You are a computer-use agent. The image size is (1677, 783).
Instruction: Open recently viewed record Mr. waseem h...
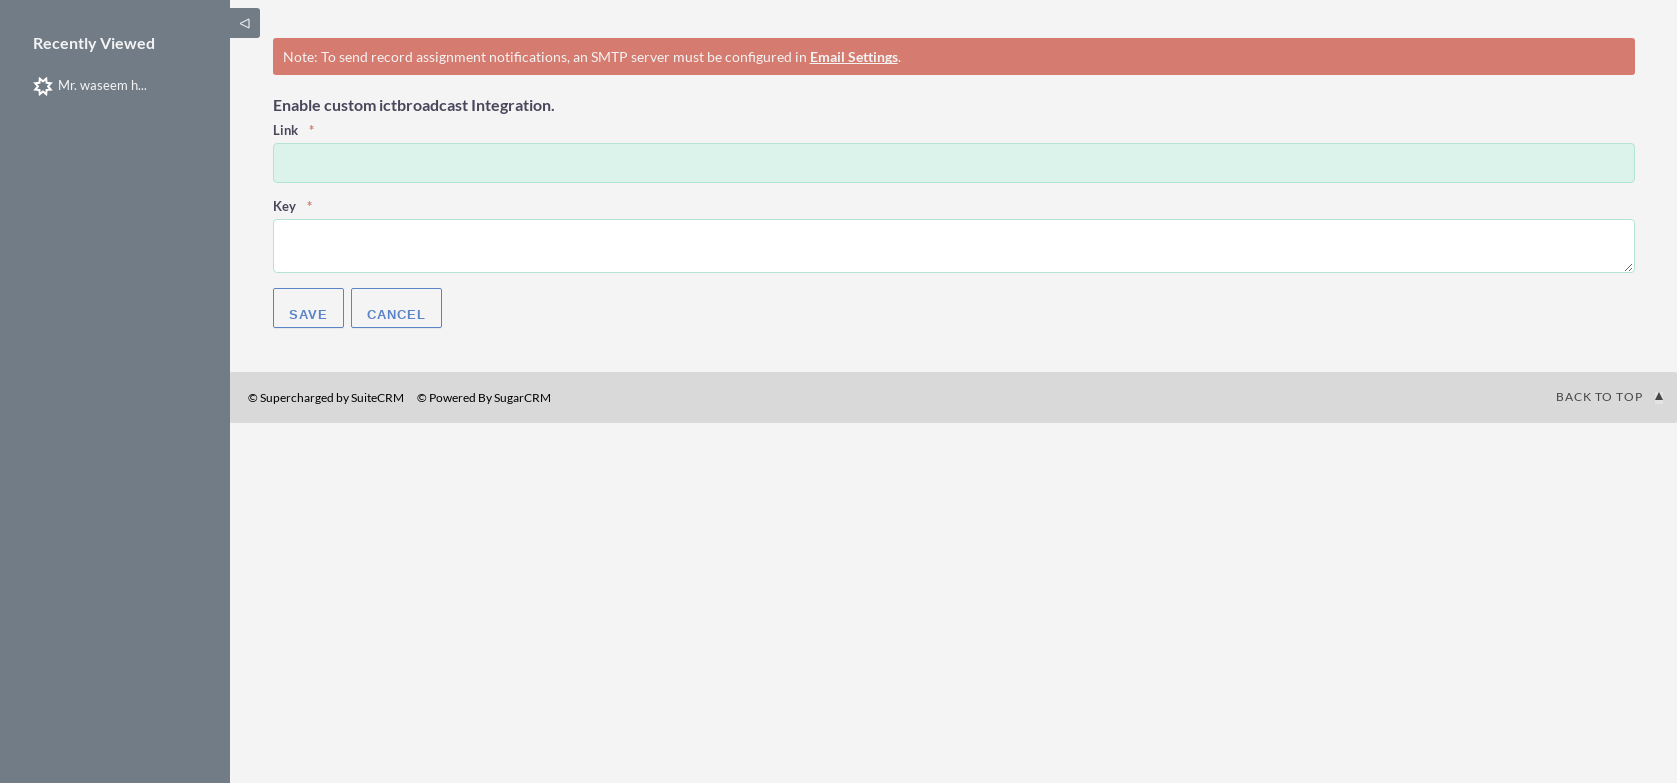coord(102,86)
